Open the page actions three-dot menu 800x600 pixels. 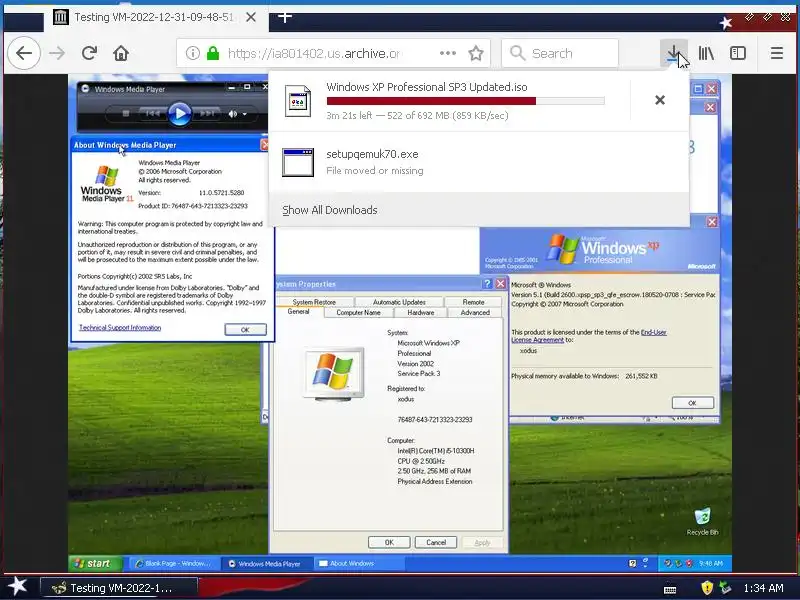[447, 53]
